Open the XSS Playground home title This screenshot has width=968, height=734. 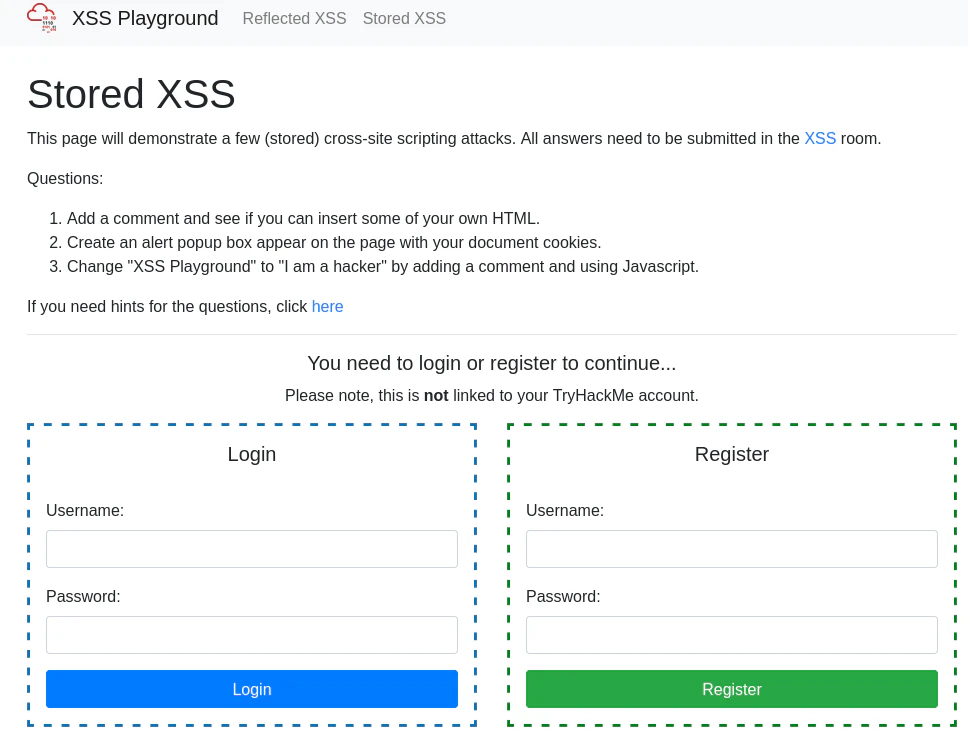[145, 19]
